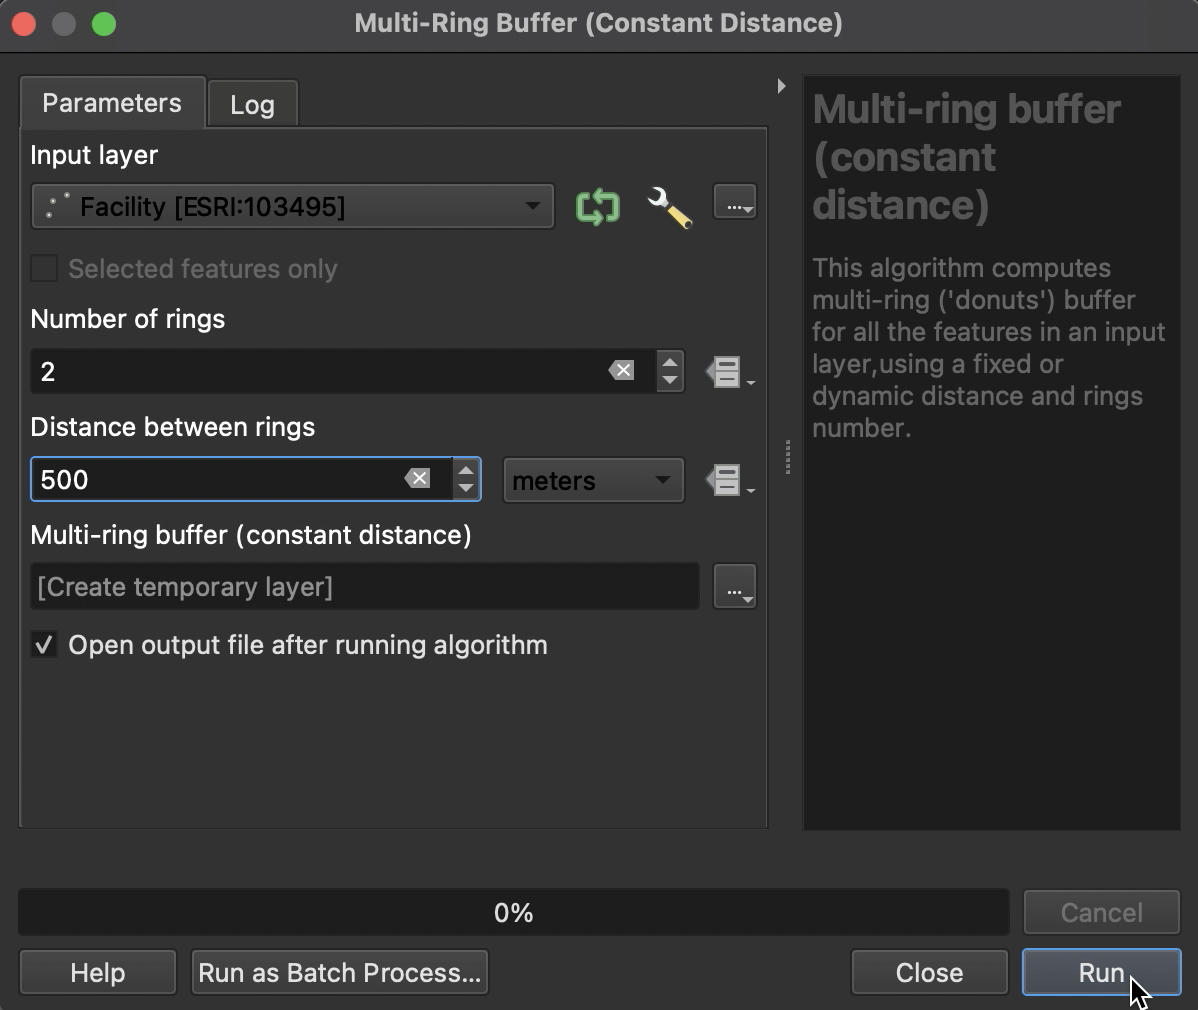1198x1010 pixels.
Task: Browse output location for the buffer layer
Action: [735, 586]
